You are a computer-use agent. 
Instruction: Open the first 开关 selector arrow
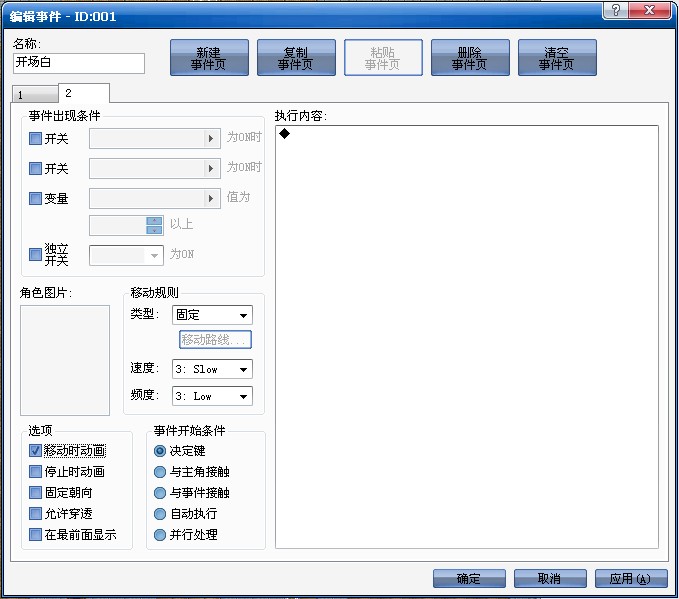pos(211,139)
